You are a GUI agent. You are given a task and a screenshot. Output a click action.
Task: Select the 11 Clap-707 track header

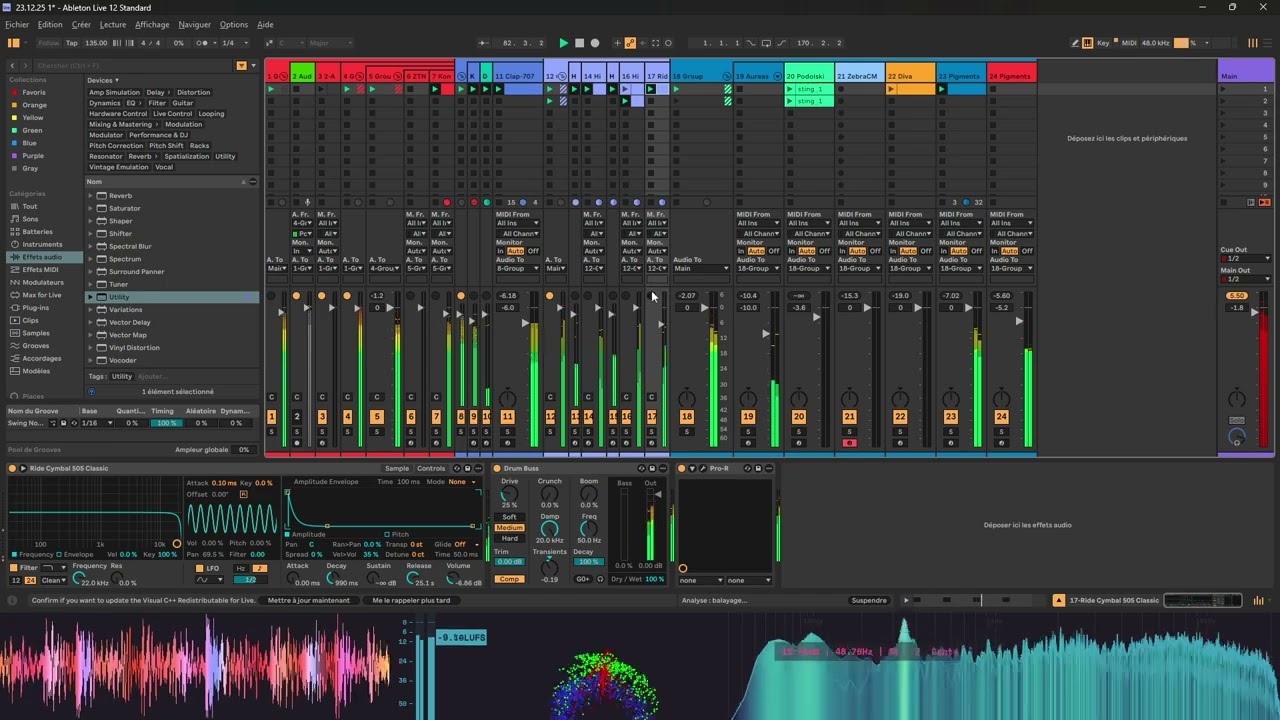point(517,76)
